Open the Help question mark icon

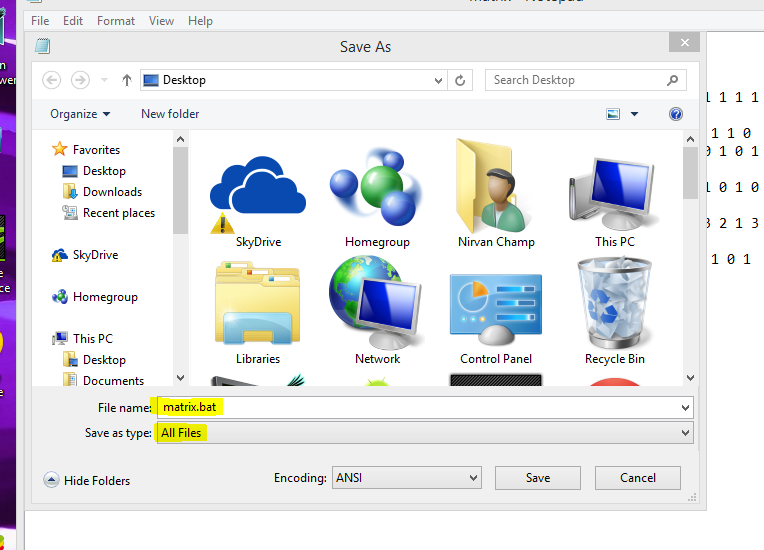coord(676,114)
